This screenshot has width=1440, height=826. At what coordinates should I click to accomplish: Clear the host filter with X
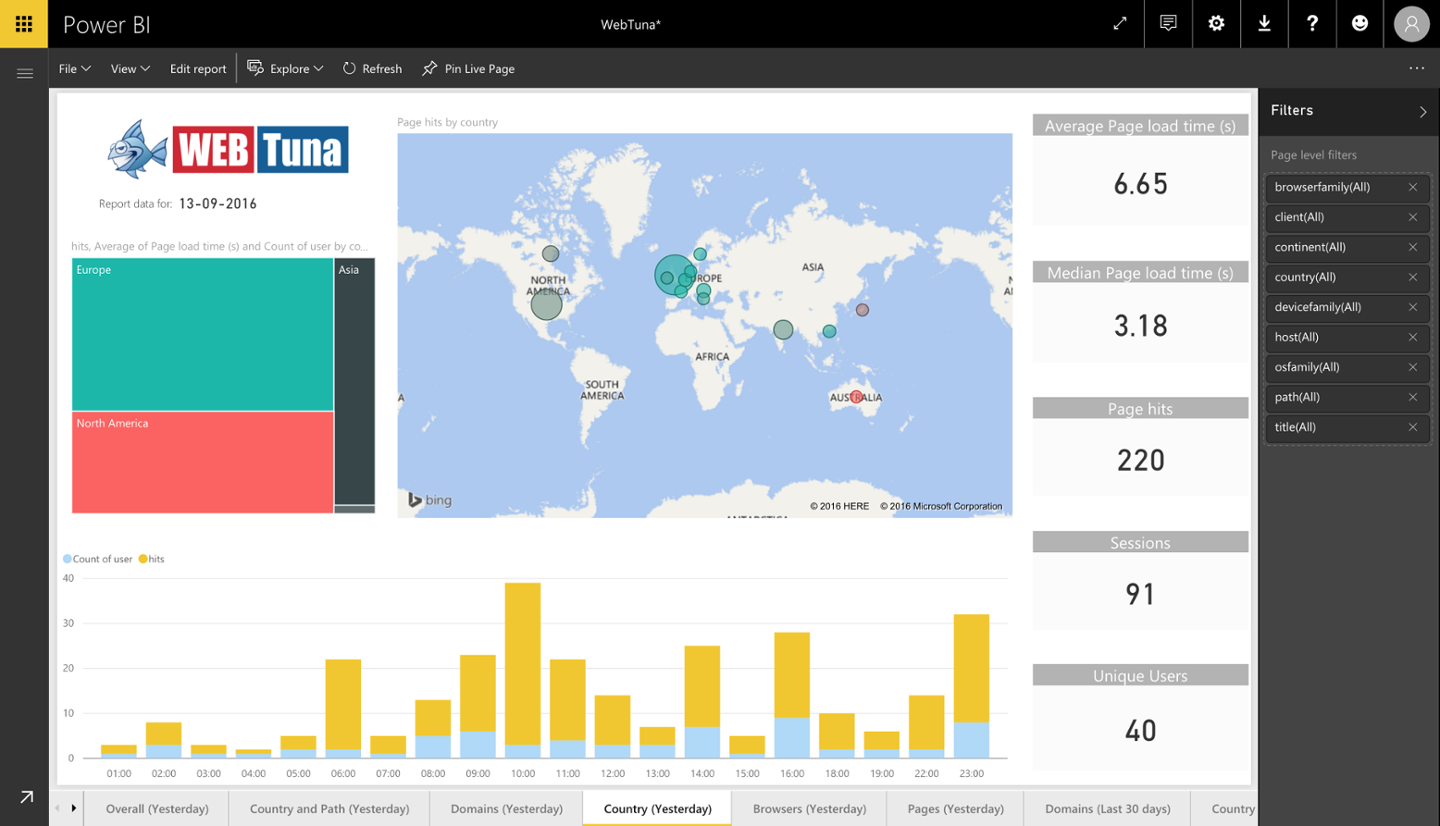[1413, 337]
